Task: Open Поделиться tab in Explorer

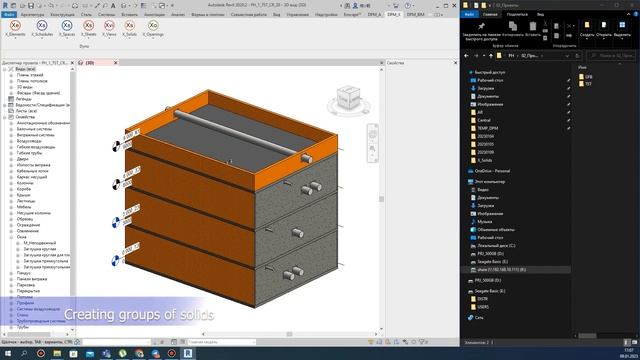Action: click(x=517, y=14)
